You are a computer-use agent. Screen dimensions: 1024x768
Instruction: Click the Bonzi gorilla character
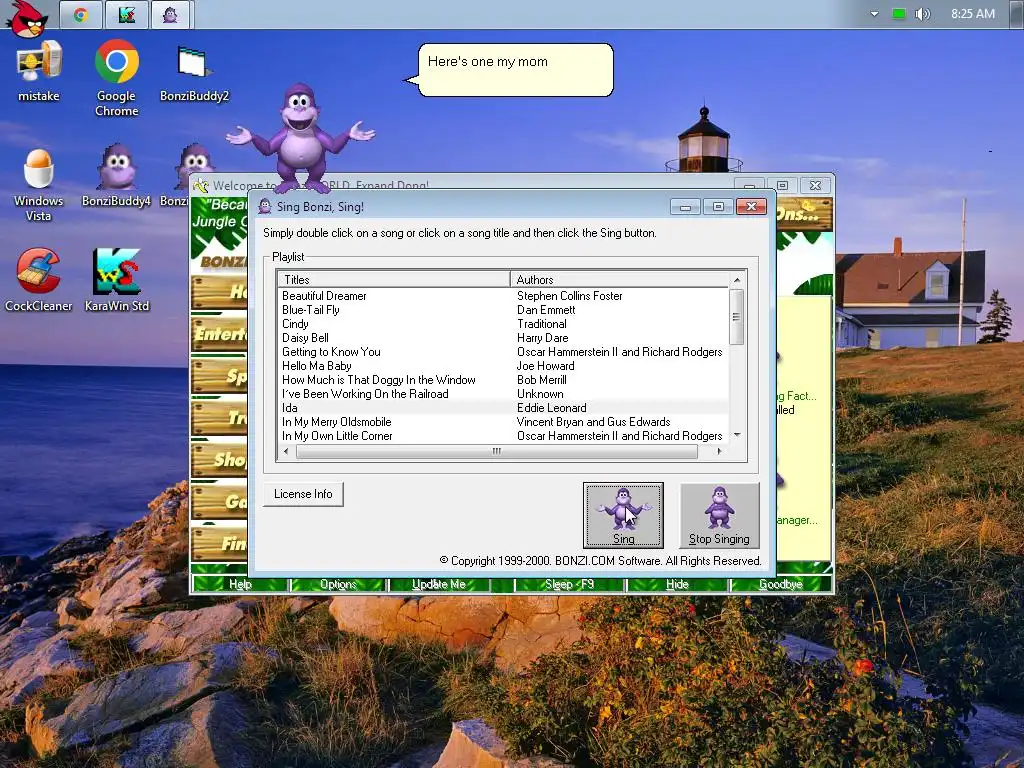[300, 137]
